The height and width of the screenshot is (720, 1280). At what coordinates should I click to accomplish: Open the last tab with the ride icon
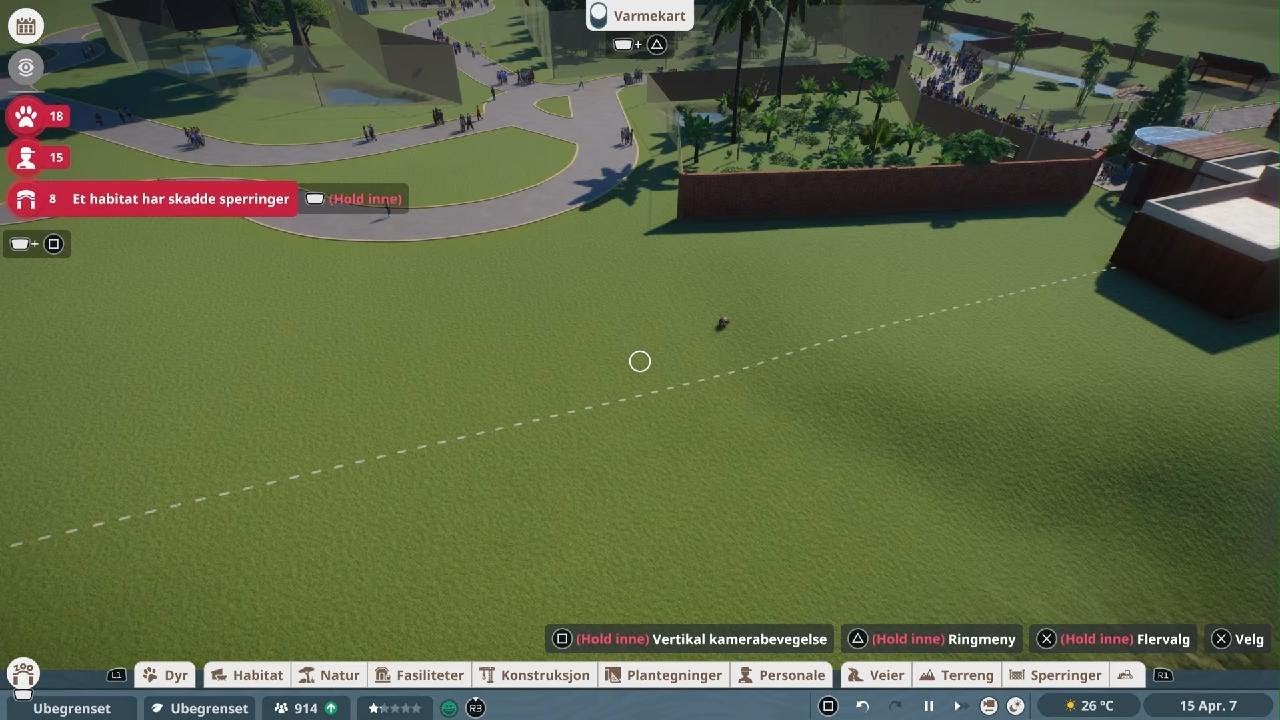point(1126,675)
